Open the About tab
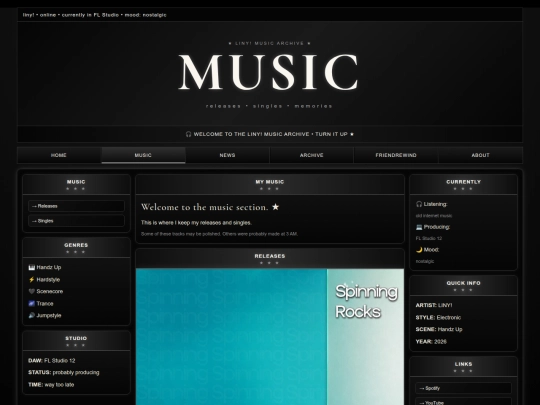Image resolution: width=540 pixels, height=405 pixels. pos(480,155)
